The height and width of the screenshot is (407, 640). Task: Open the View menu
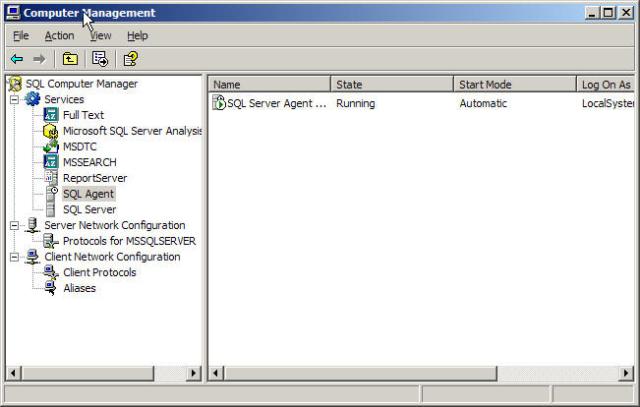tap(100, 36)
